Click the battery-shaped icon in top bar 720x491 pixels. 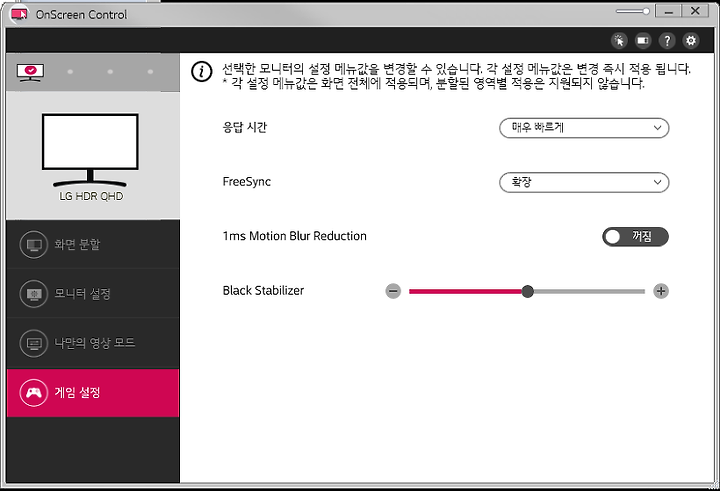click(x=643, y=41)
